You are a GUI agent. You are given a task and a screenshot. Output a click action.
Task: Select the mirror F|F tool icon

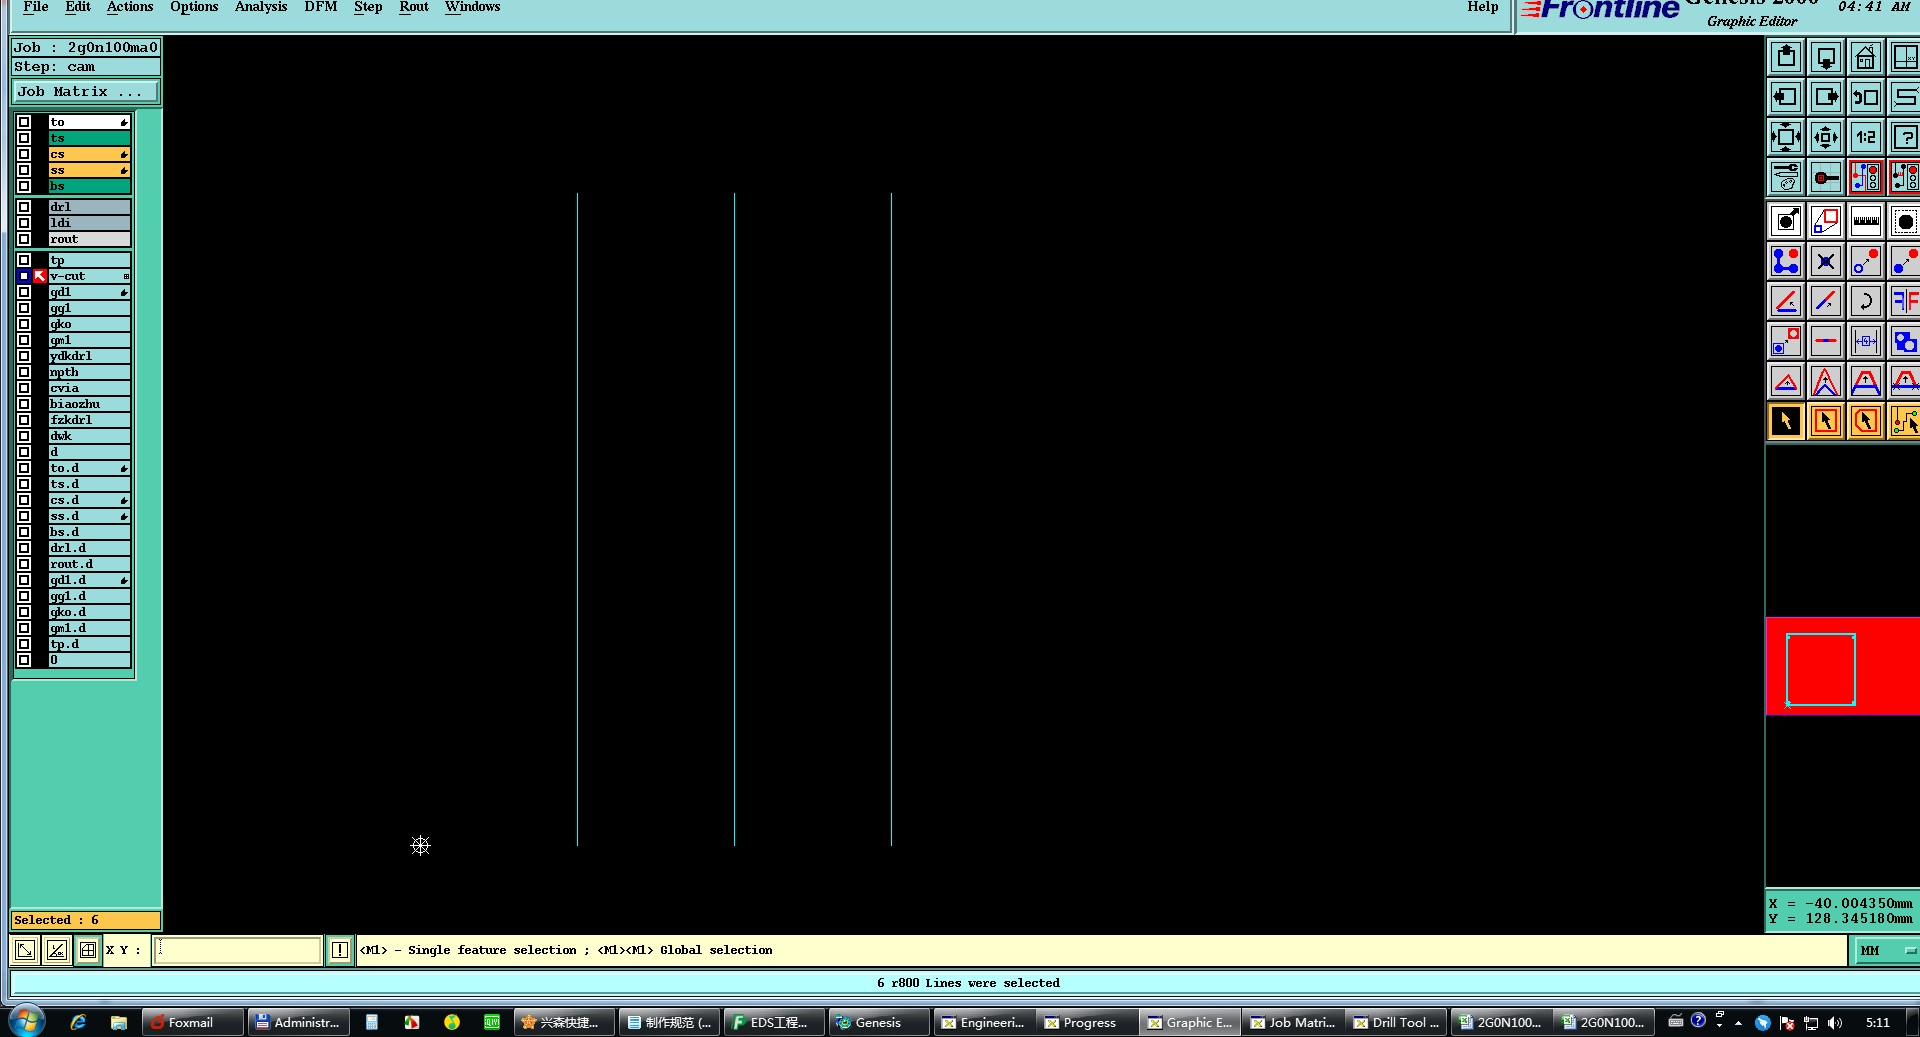click(1905, 302)
